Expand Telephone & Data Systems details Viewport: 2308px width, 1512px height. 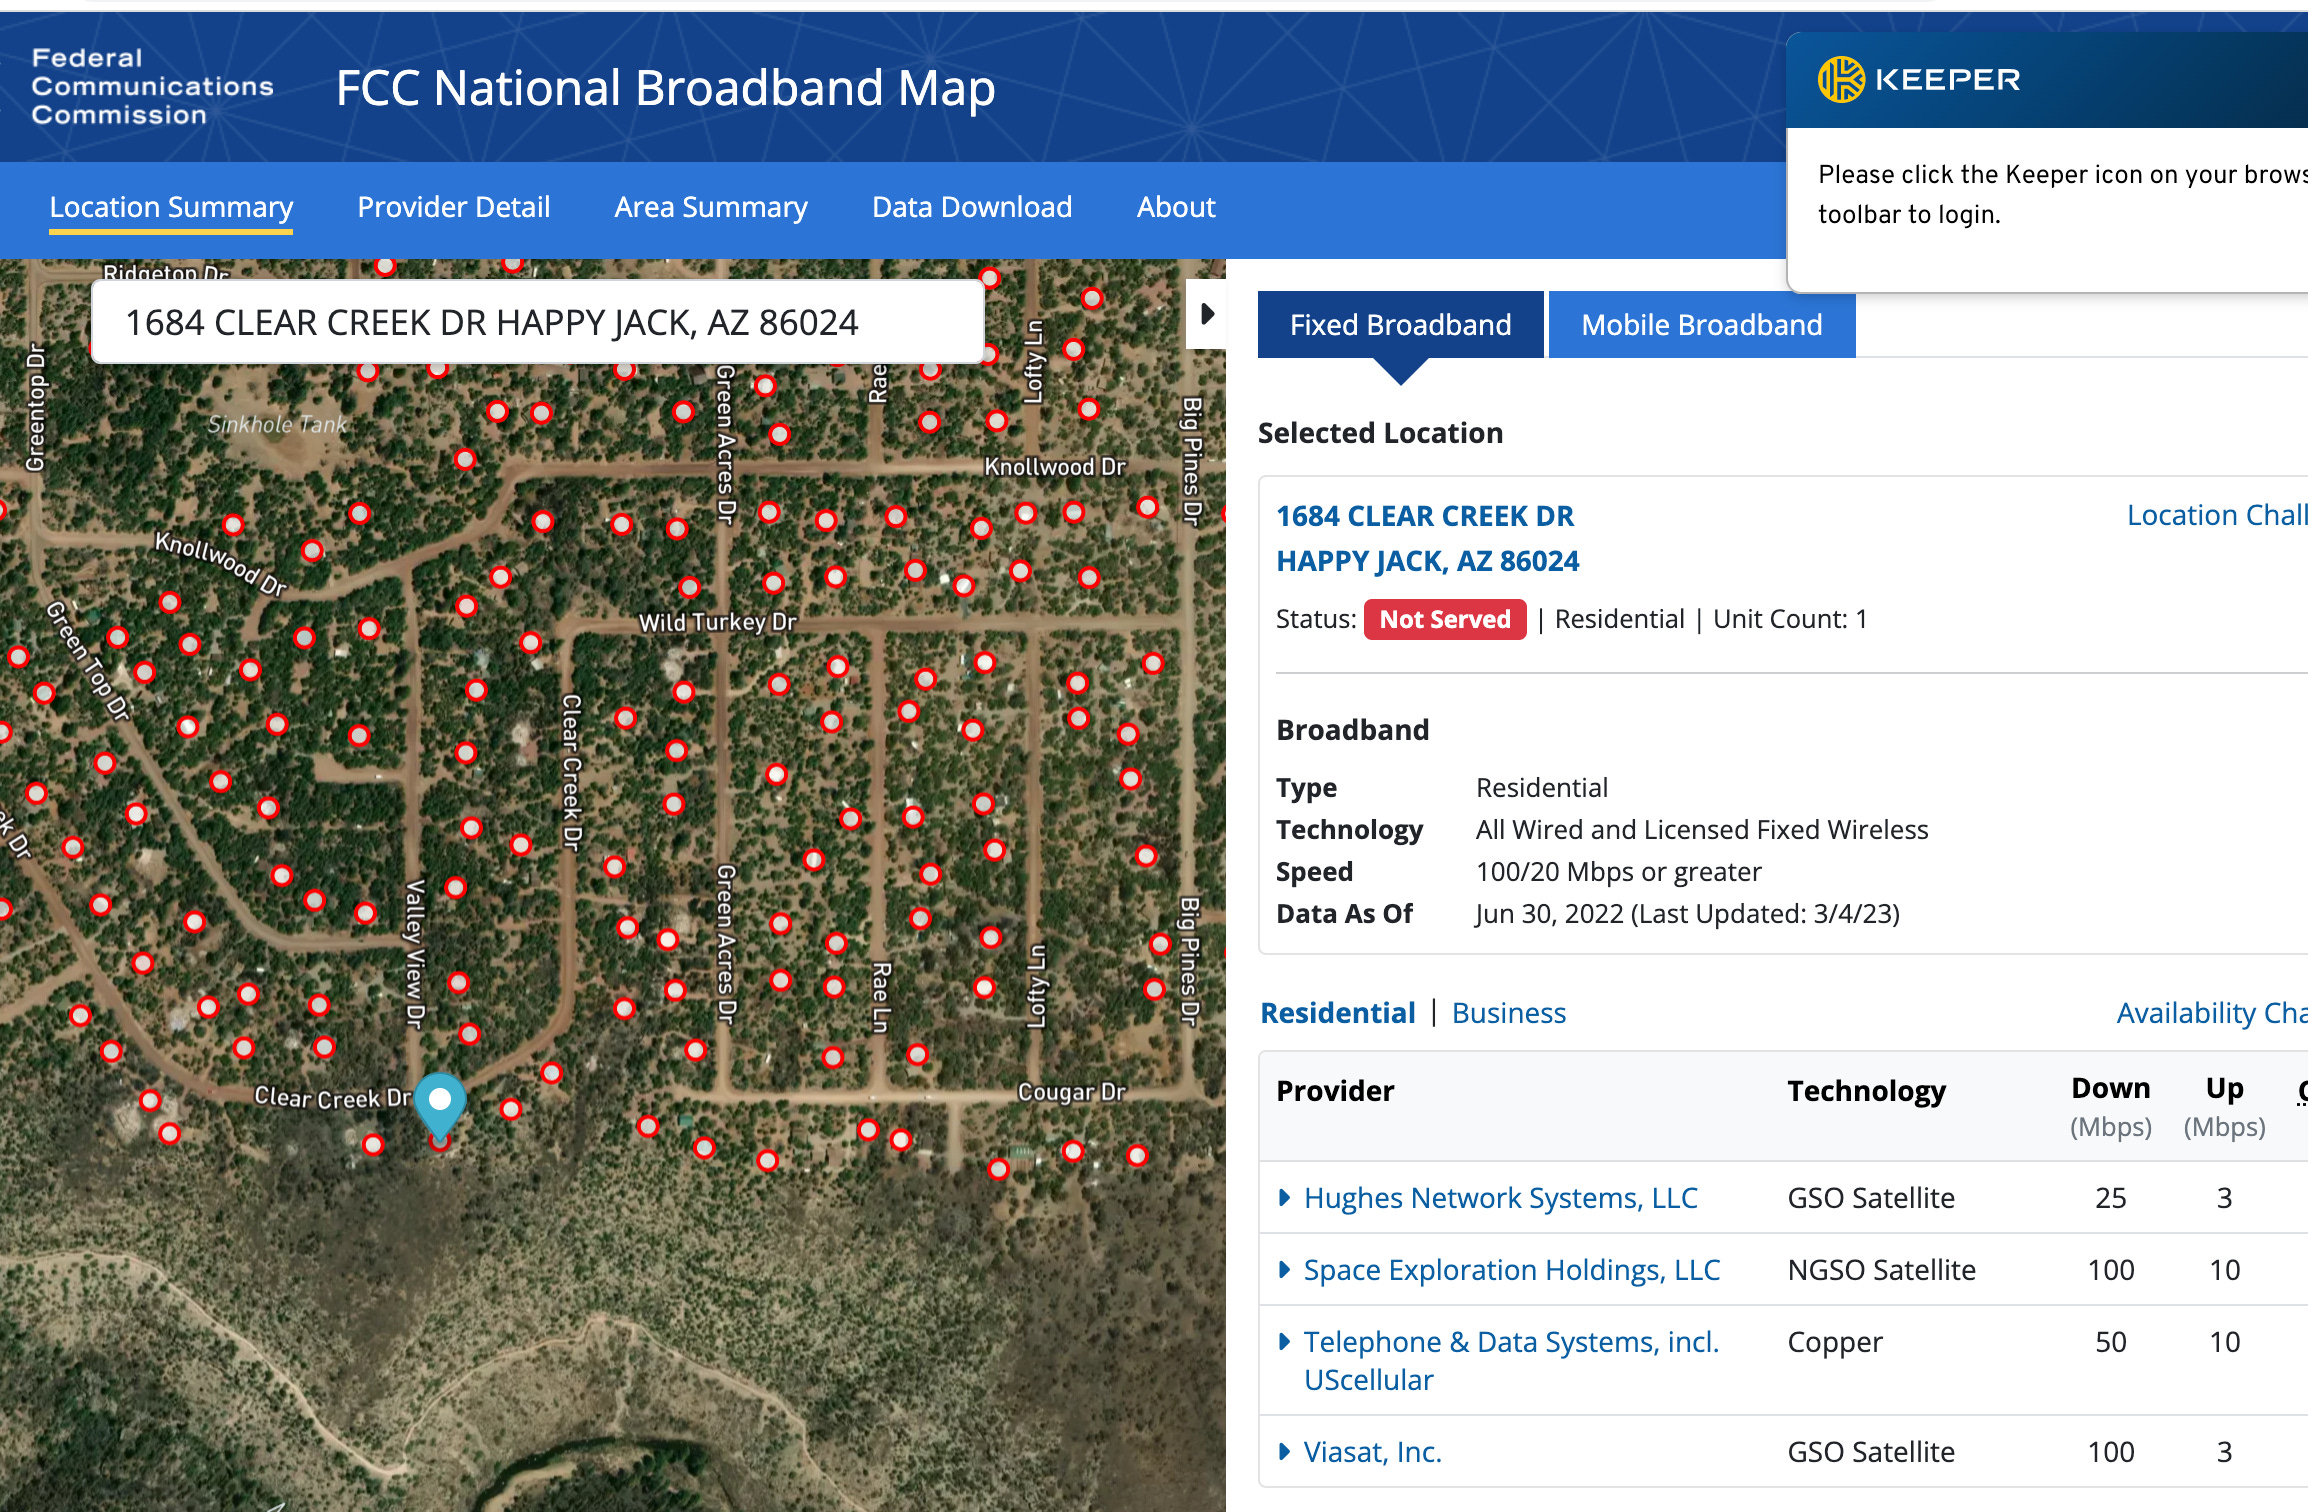click(x=1284, y=1342)
